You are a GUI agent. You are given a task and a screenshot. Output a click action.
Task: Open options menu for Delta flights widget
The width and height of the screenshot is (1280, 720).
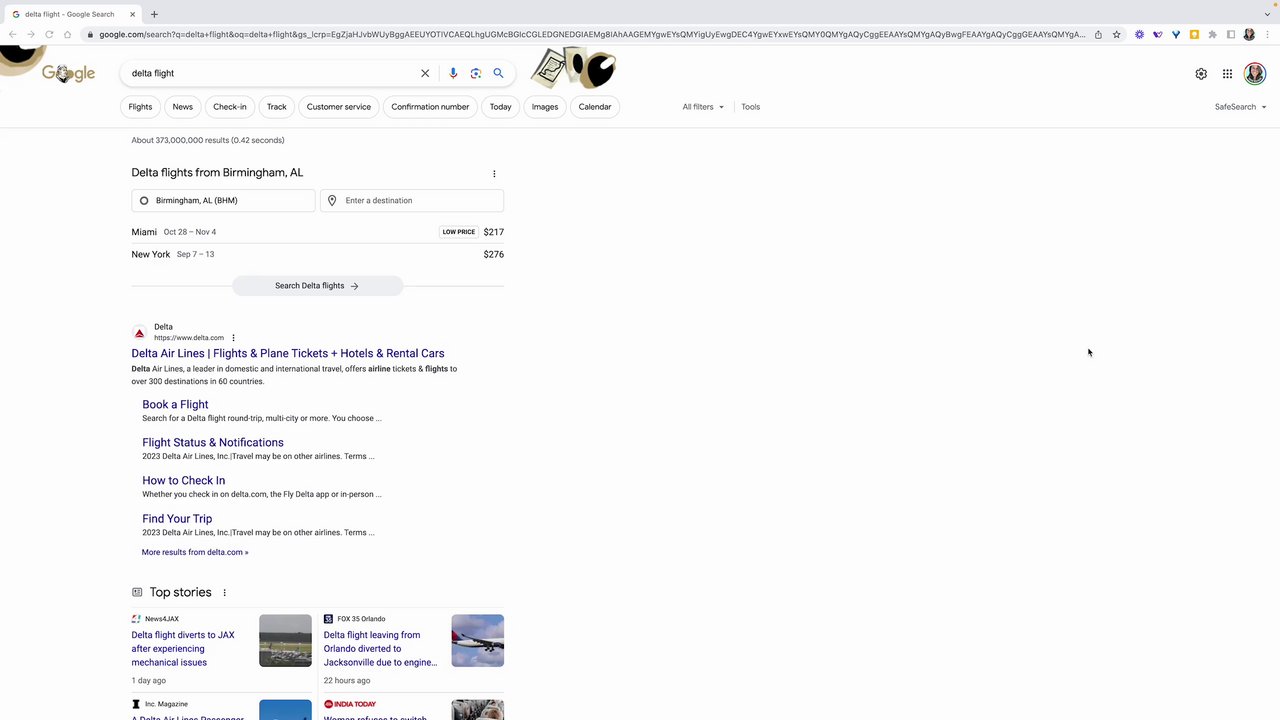pos(494,173)
